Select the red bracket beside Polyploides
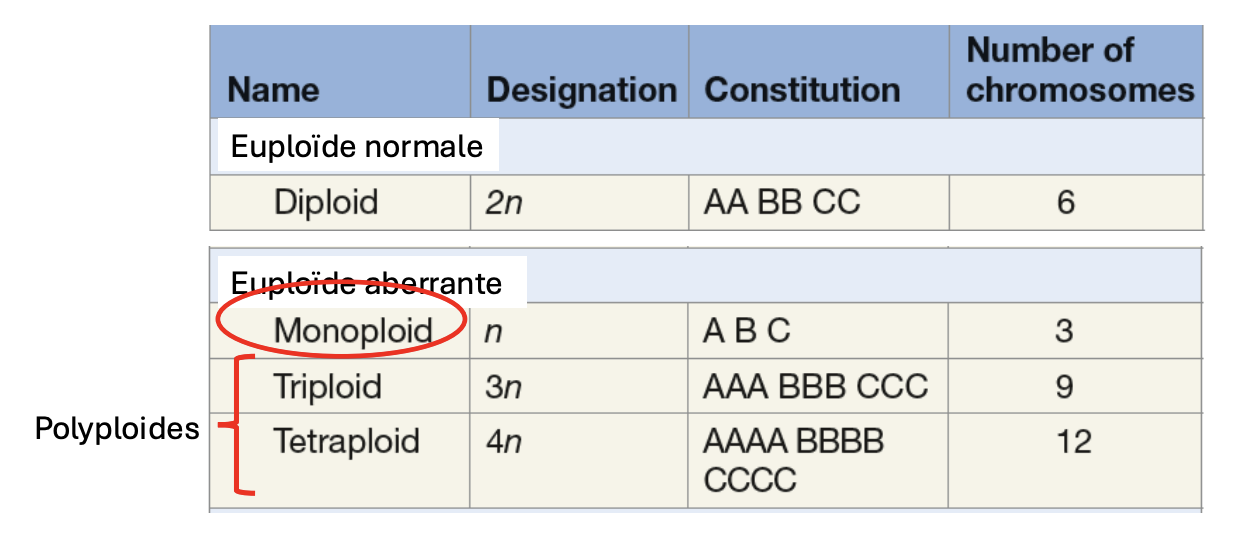 point(238,426)
